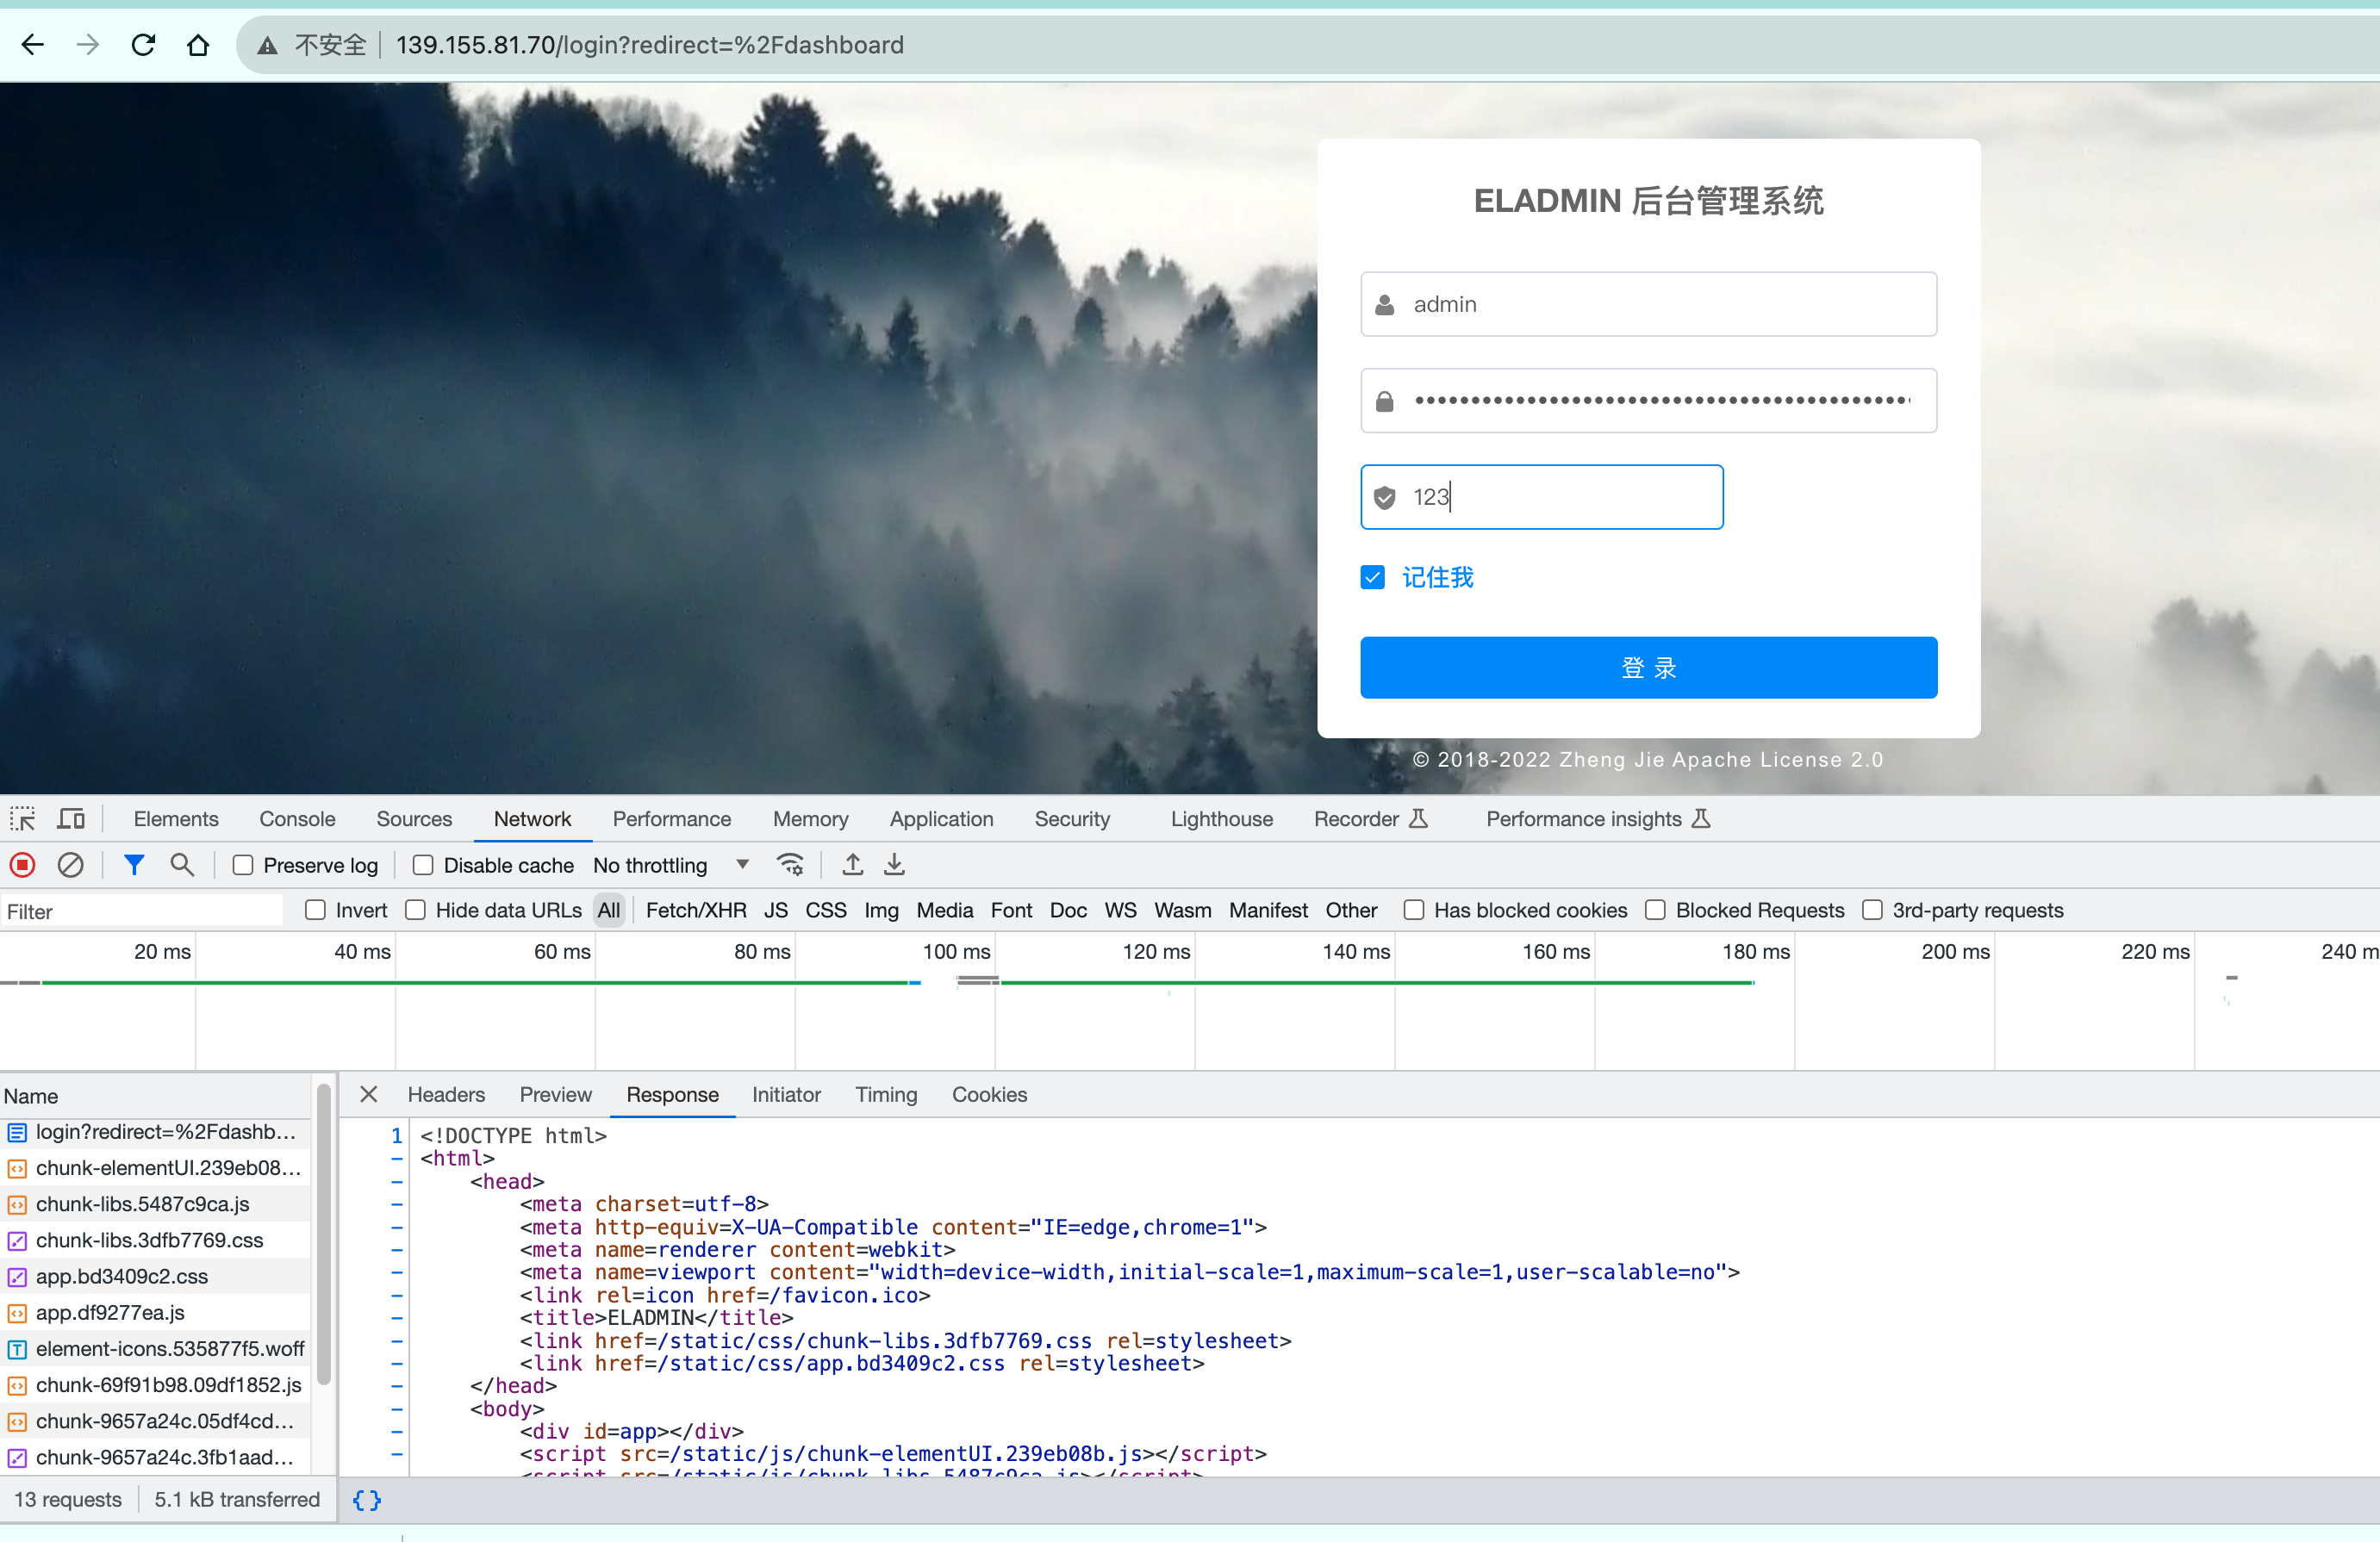Image resolution: width=2380 pixels, height=1542 pixels.
Task: Click the Recorder flask icon
Action: (x=1418, y=819)
